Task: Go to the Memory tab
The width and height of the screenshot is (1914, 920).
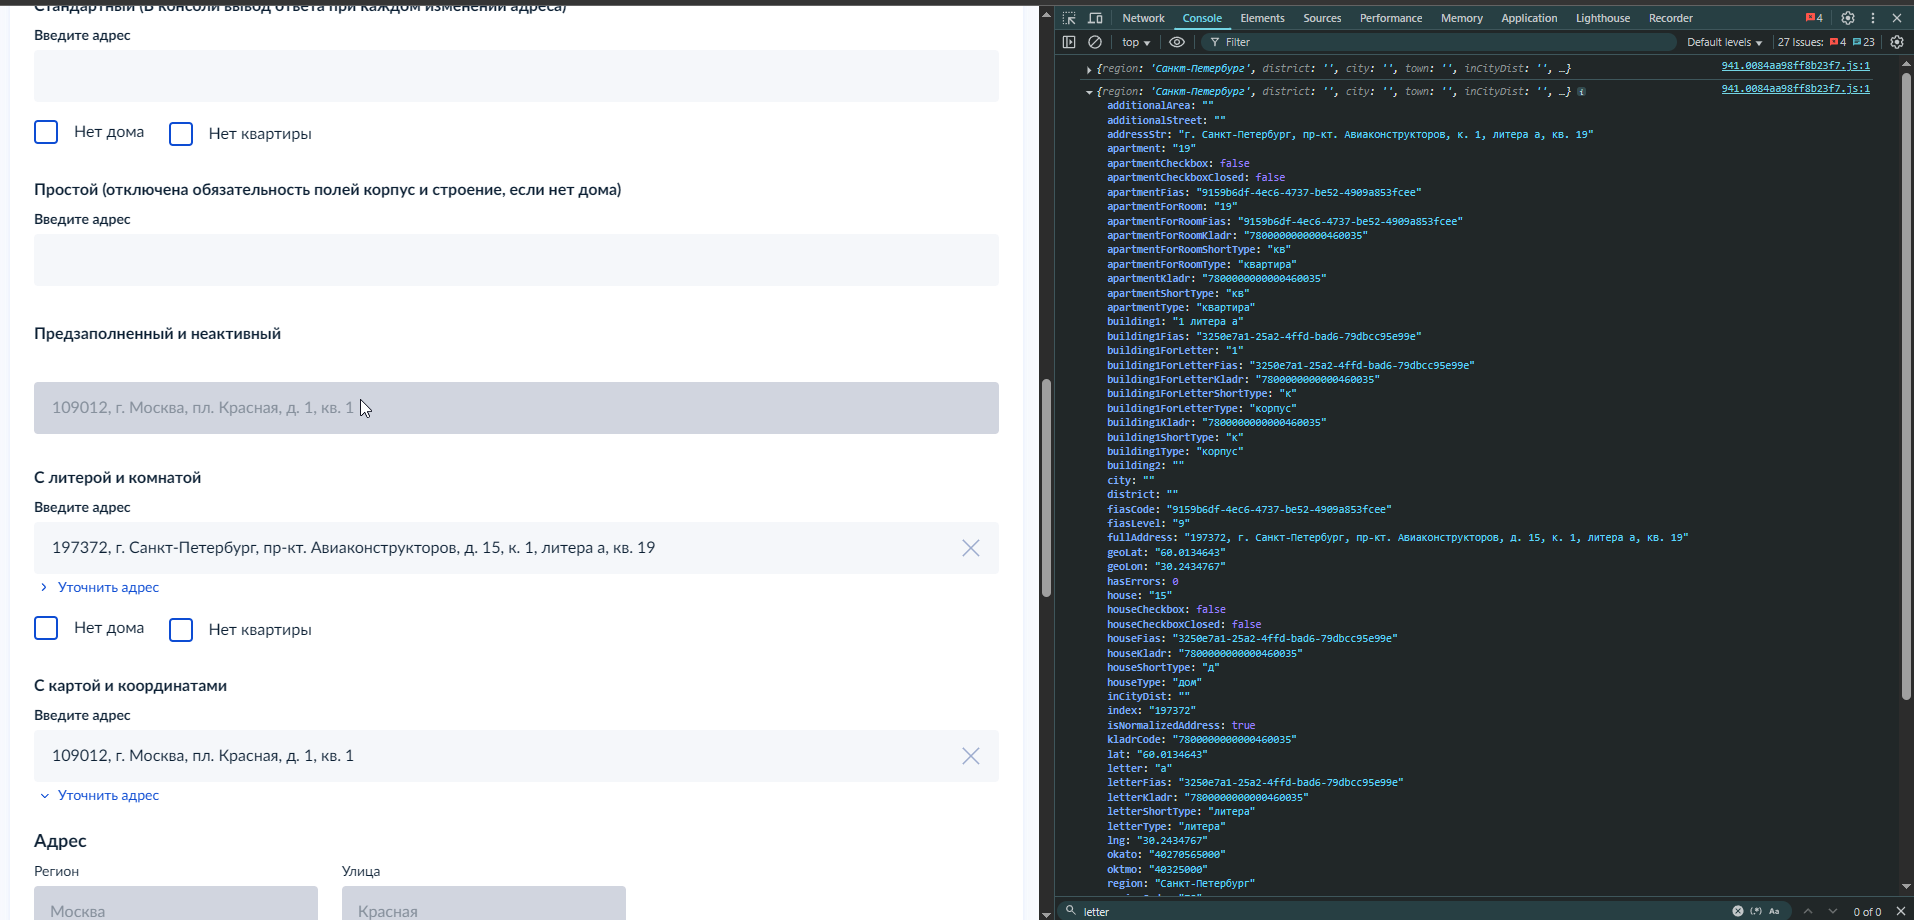Action: coord(1462,18)
